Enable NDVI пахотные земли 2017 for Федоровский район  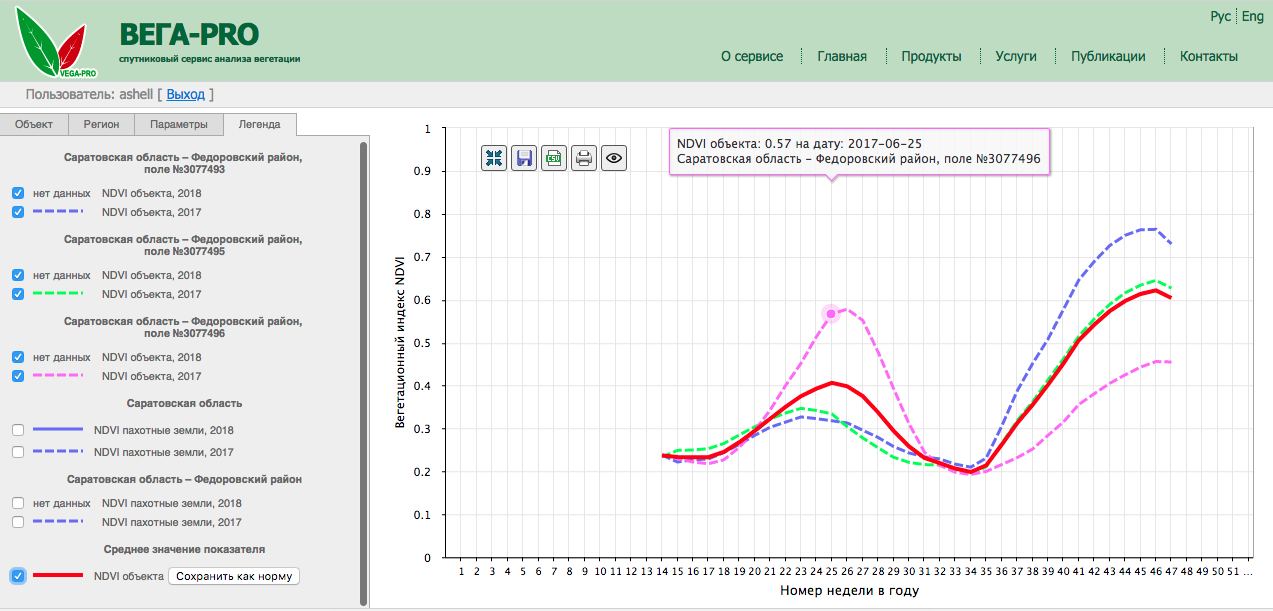click(18, 522)
